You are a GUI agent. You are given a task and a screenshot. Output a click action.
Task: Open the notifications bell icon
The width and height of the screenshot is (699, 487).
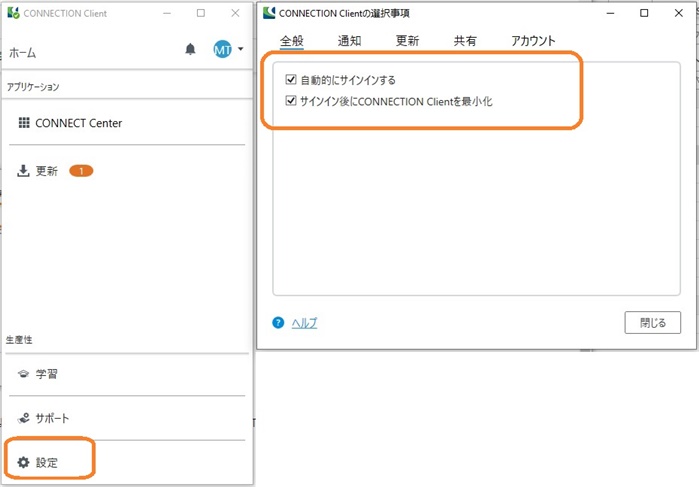pyautogui.click(x=190, y=49)
